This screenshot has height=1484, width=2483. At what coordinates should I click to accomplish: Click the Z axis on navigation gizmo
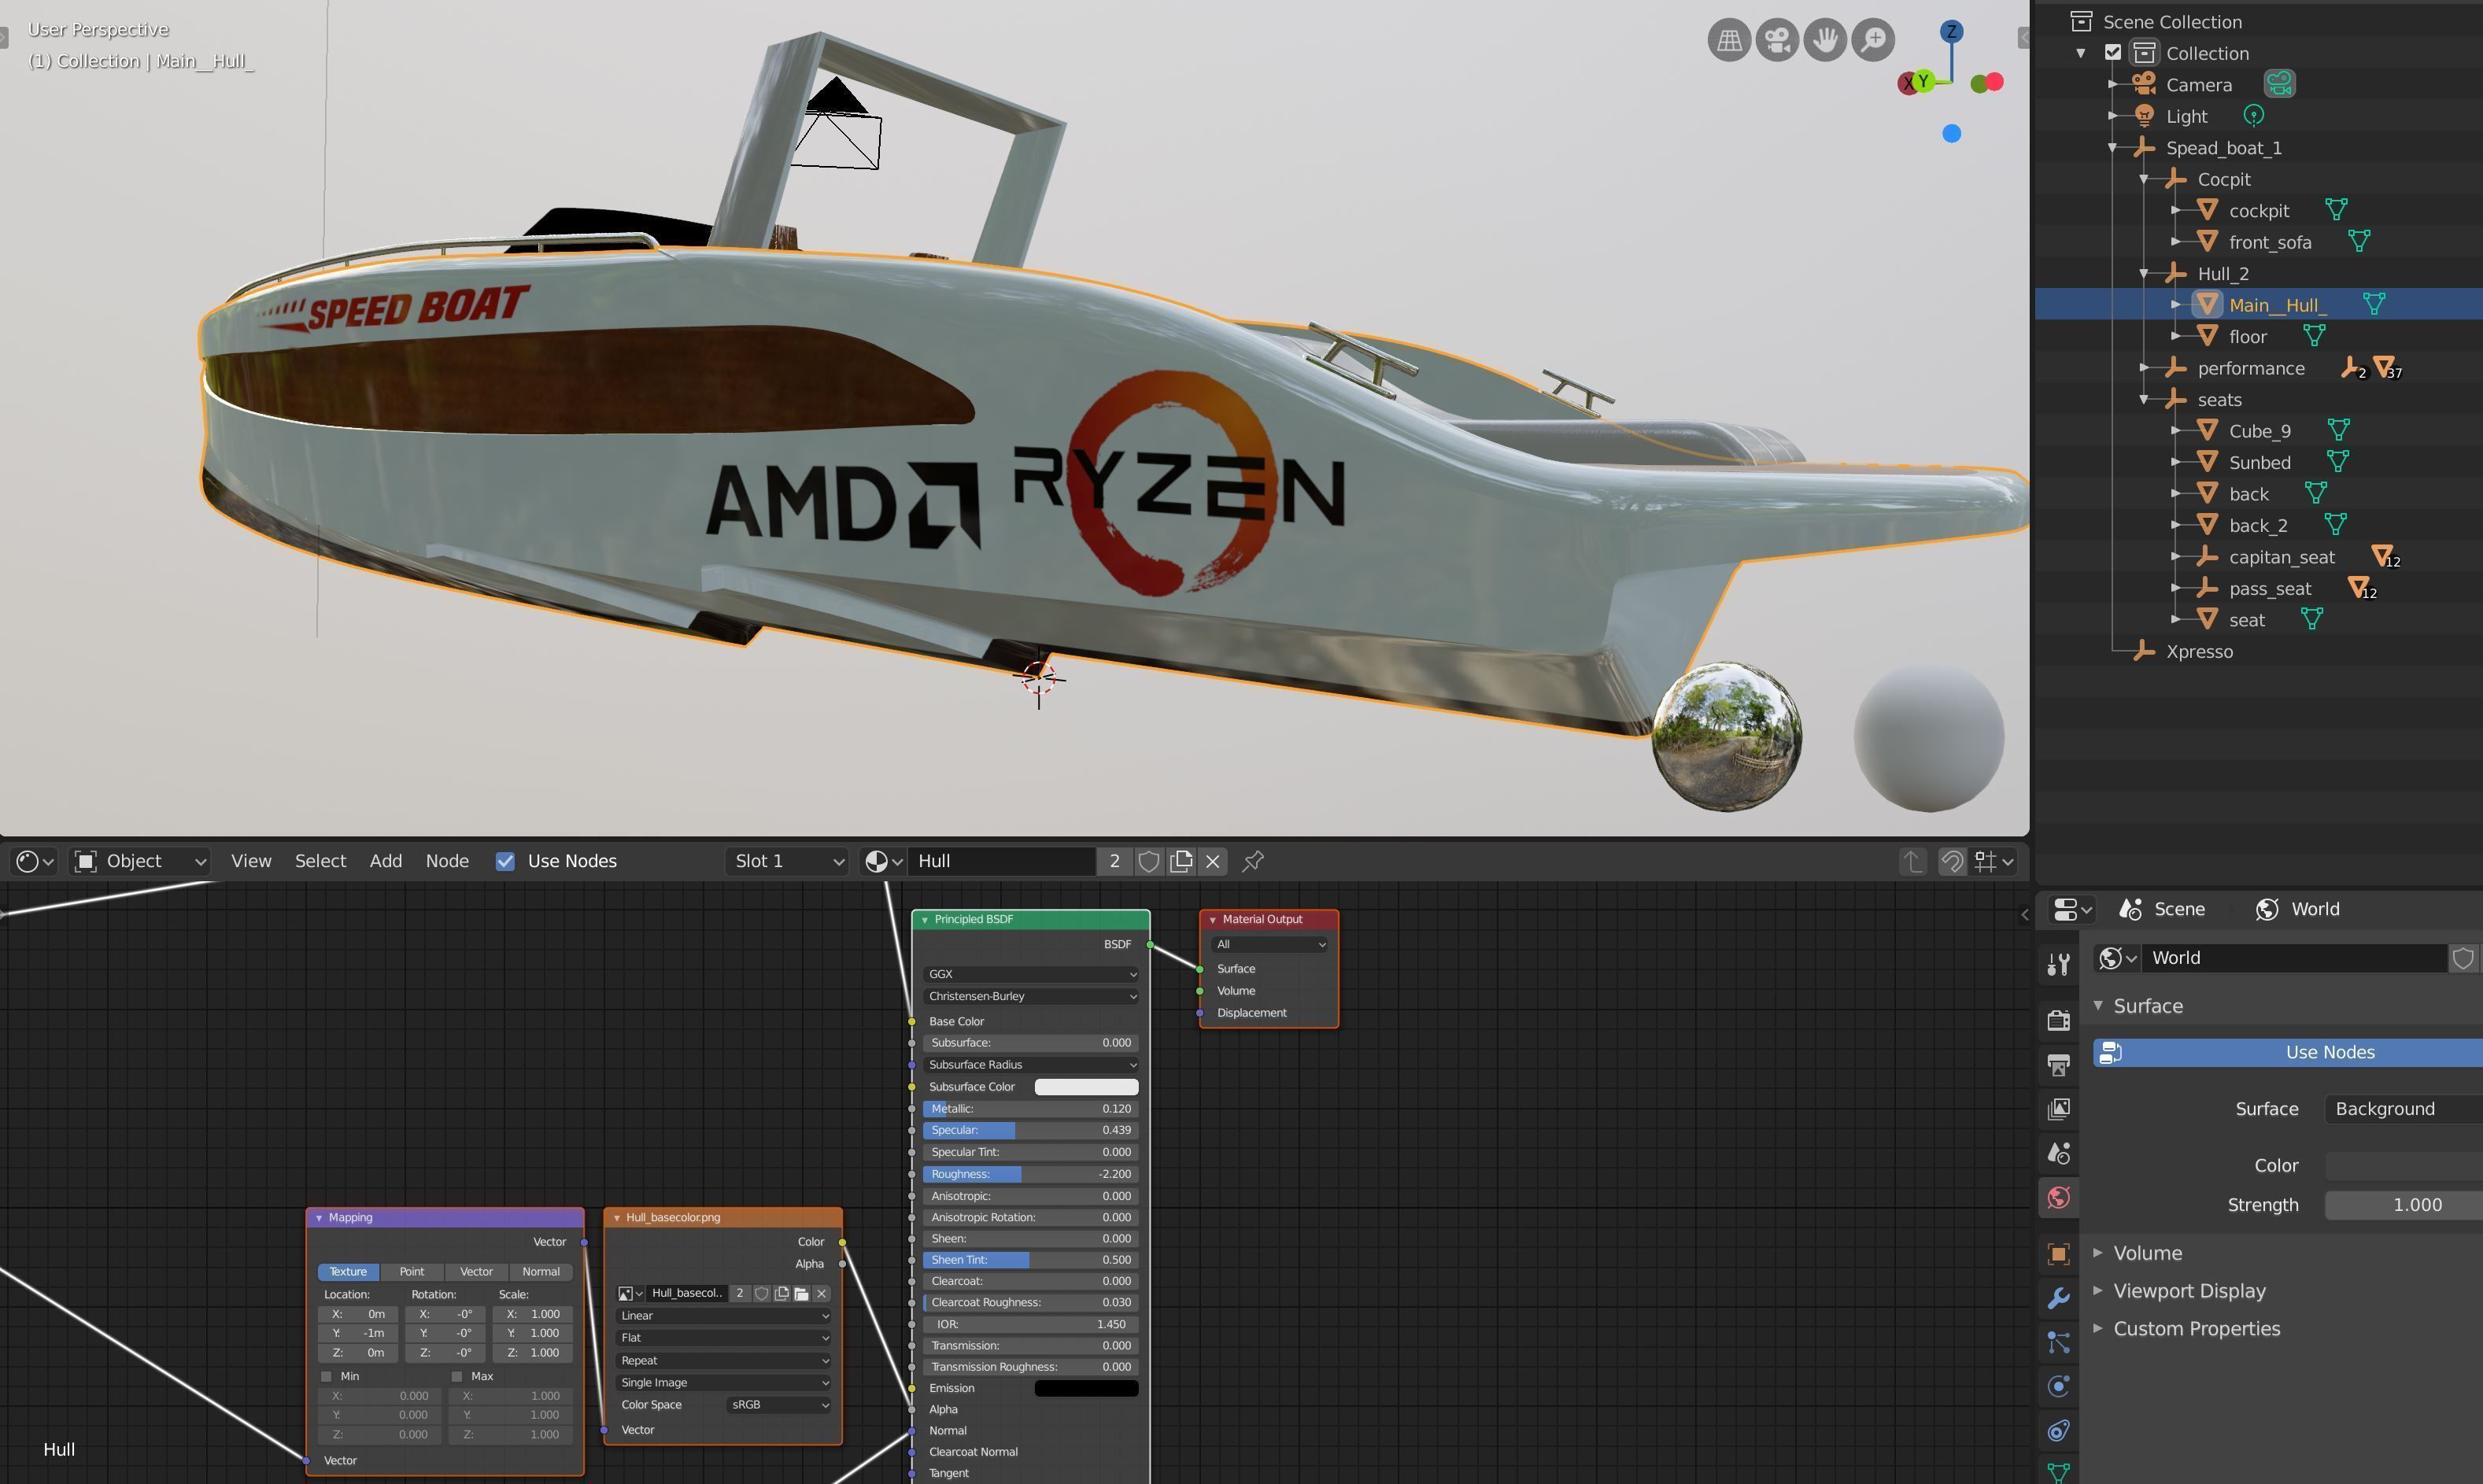click(x=1951, y=31)
